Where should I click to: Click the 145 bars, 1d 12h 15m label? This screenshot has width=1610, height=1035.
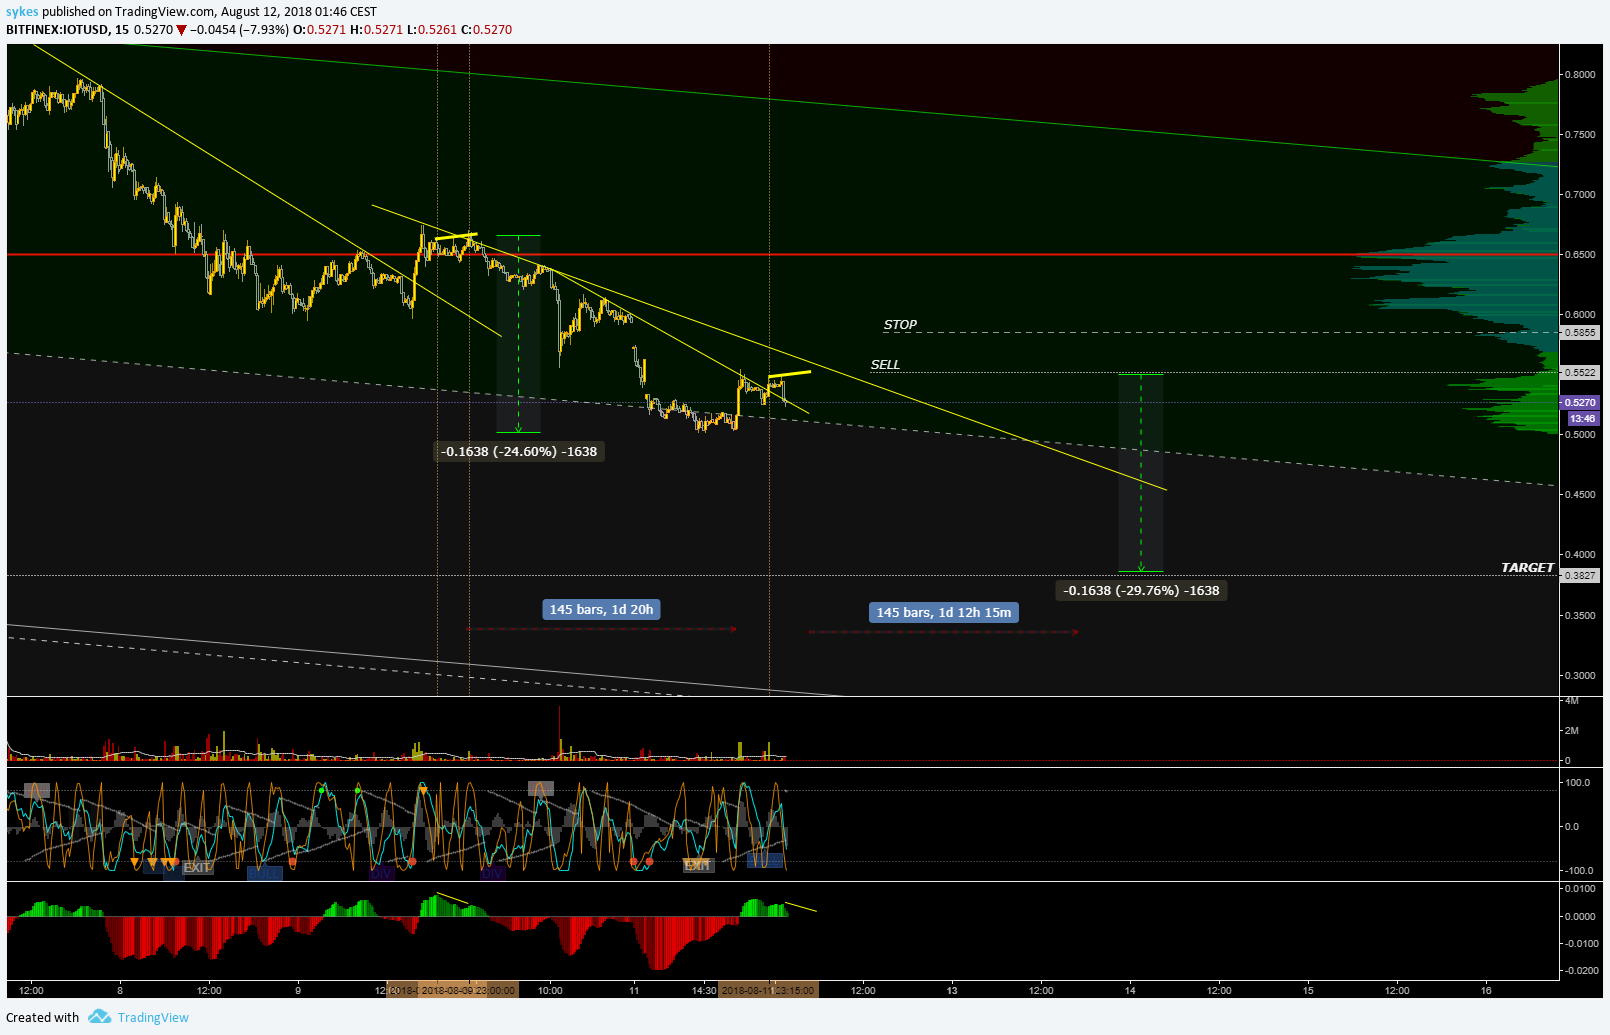click(944, 613)
